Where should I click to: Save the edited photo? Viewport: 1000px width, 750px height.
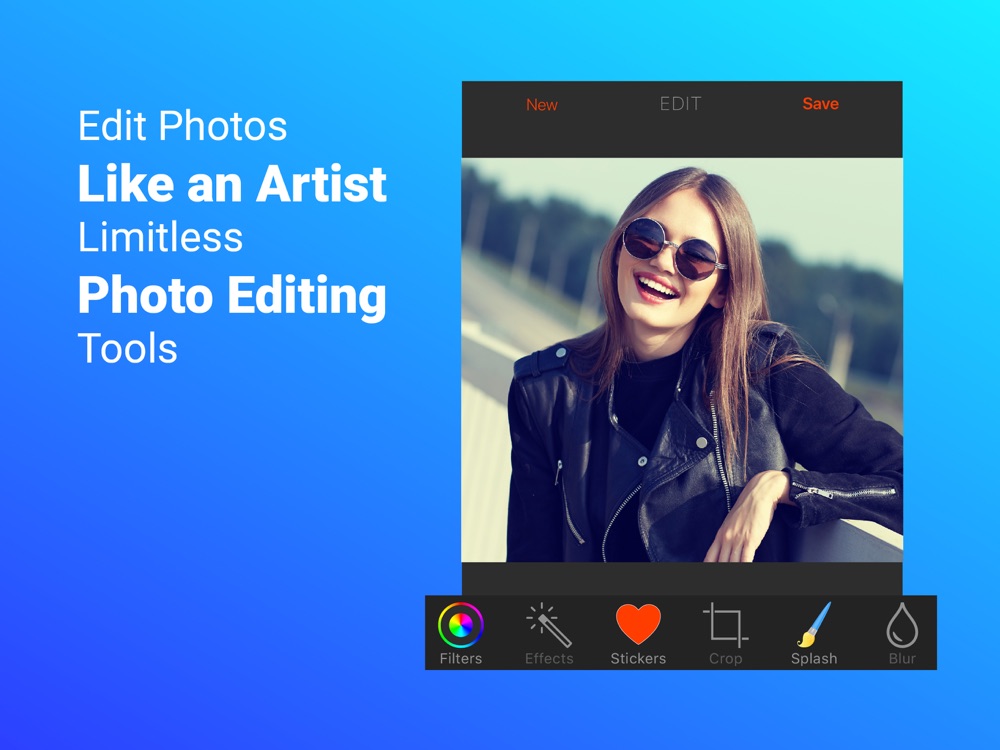[x=820, y=104]
